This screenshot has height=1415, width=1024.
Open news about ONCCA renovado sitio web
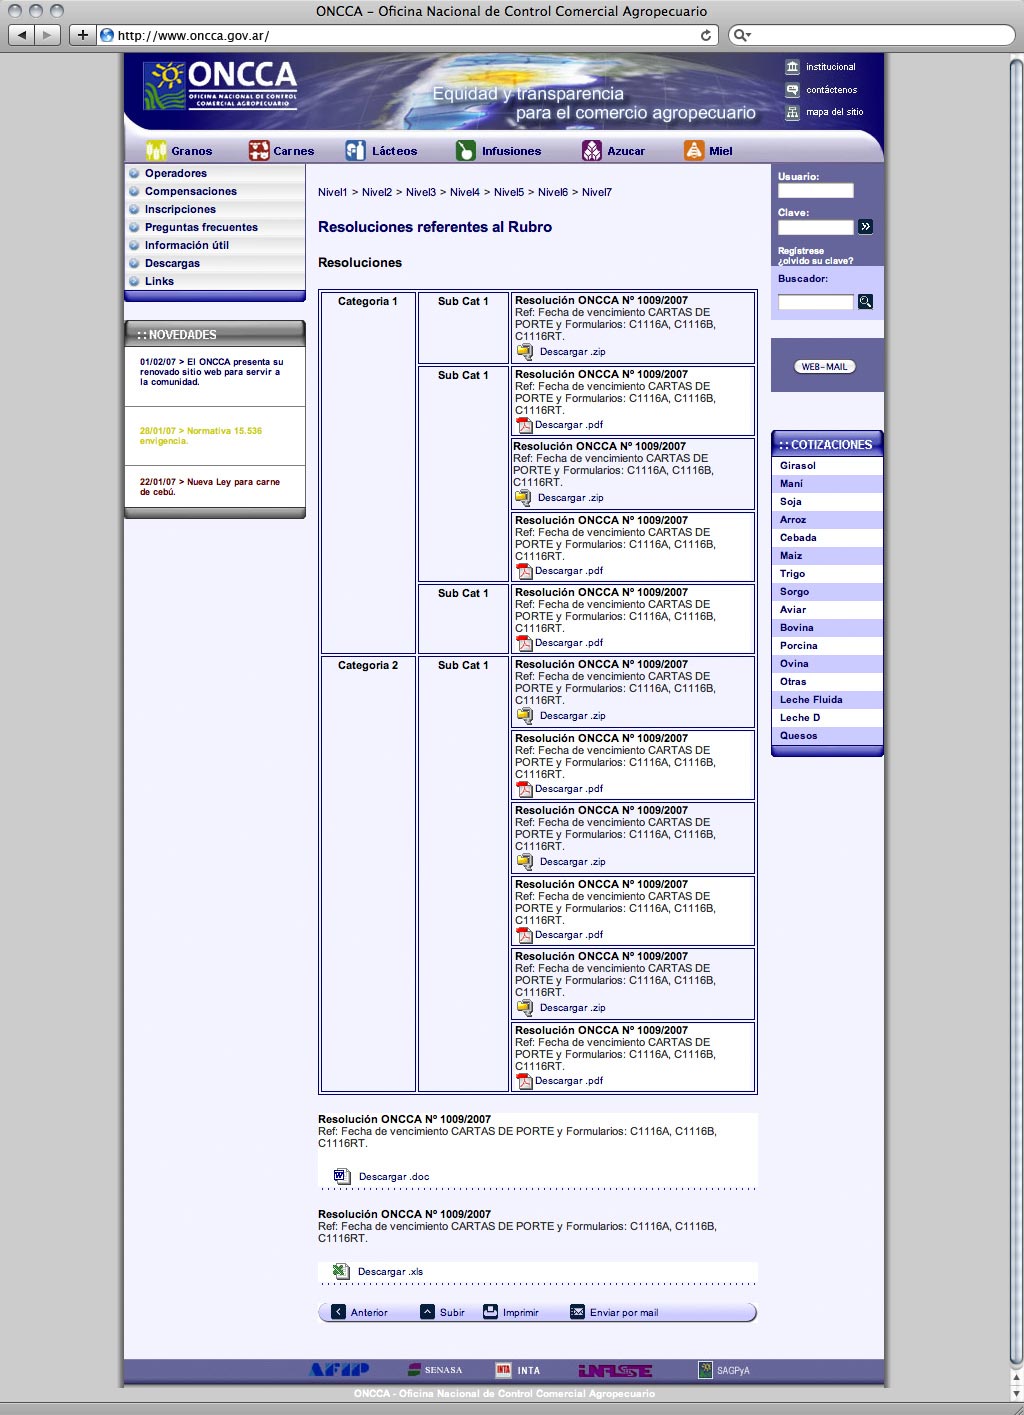tap(212, 372)
